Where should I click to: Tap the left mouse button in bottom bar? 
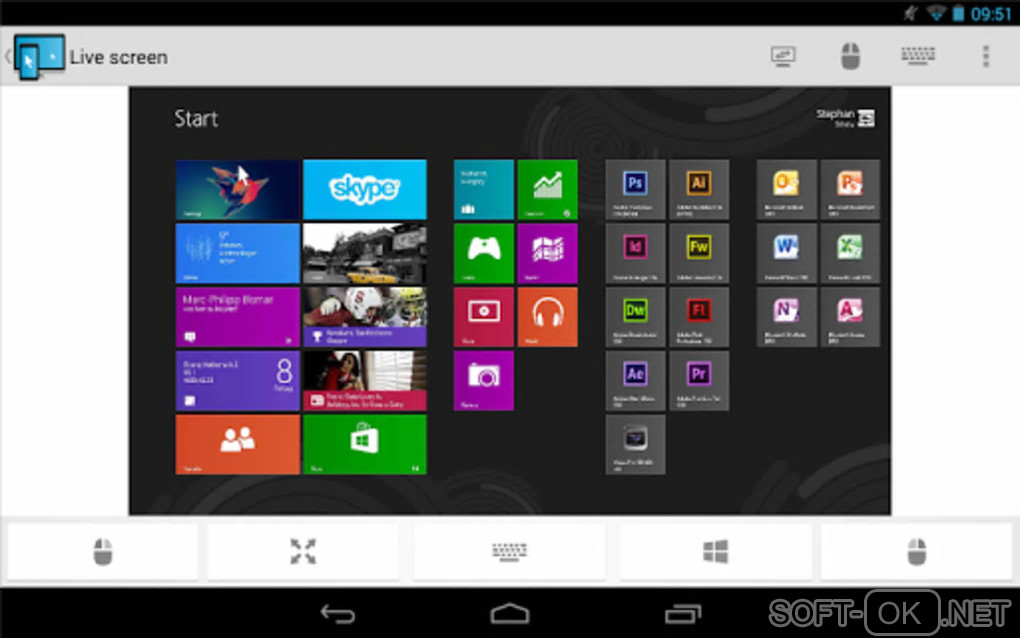pos(103,552)
